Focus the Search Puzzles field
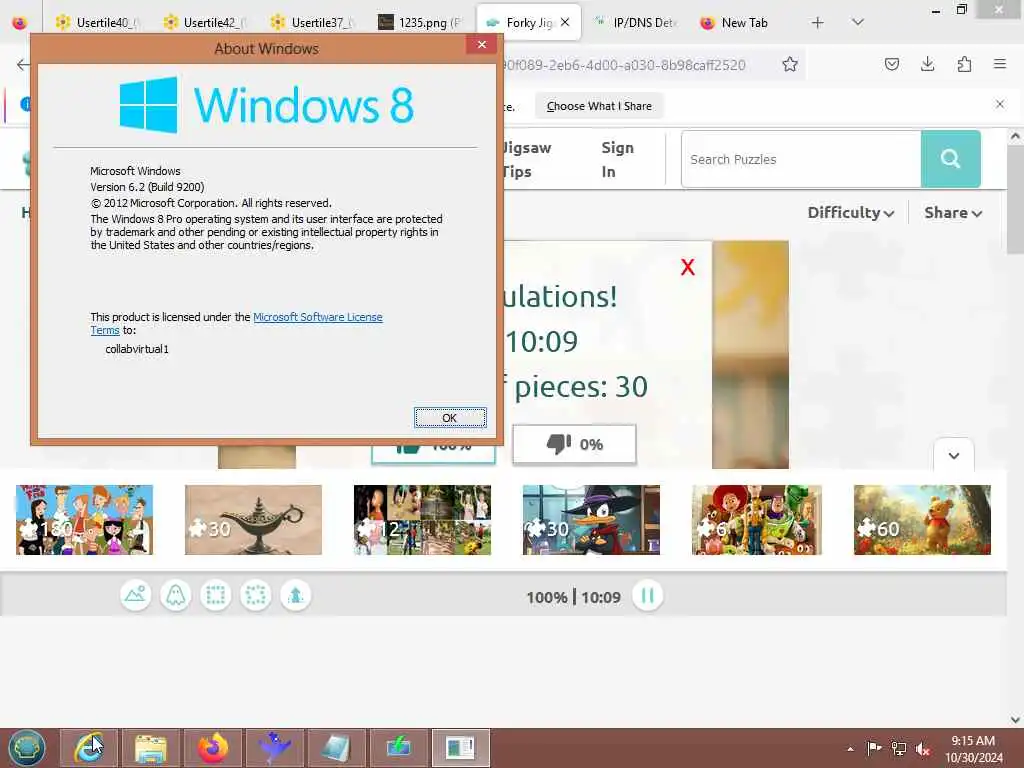The height and width of the screenshot is (768, 1024). [801, 159]
